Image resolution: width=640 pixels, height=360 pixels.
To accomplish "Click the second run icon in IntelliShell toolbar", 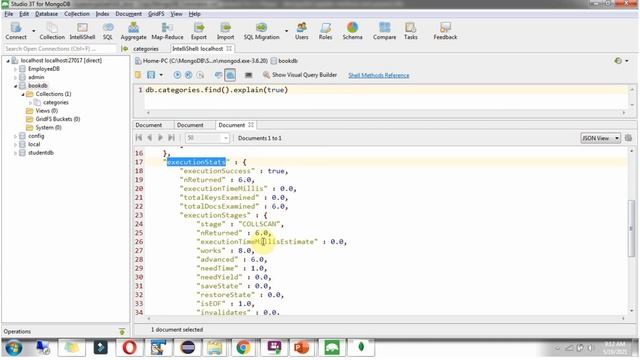I will tap(189, 75).
